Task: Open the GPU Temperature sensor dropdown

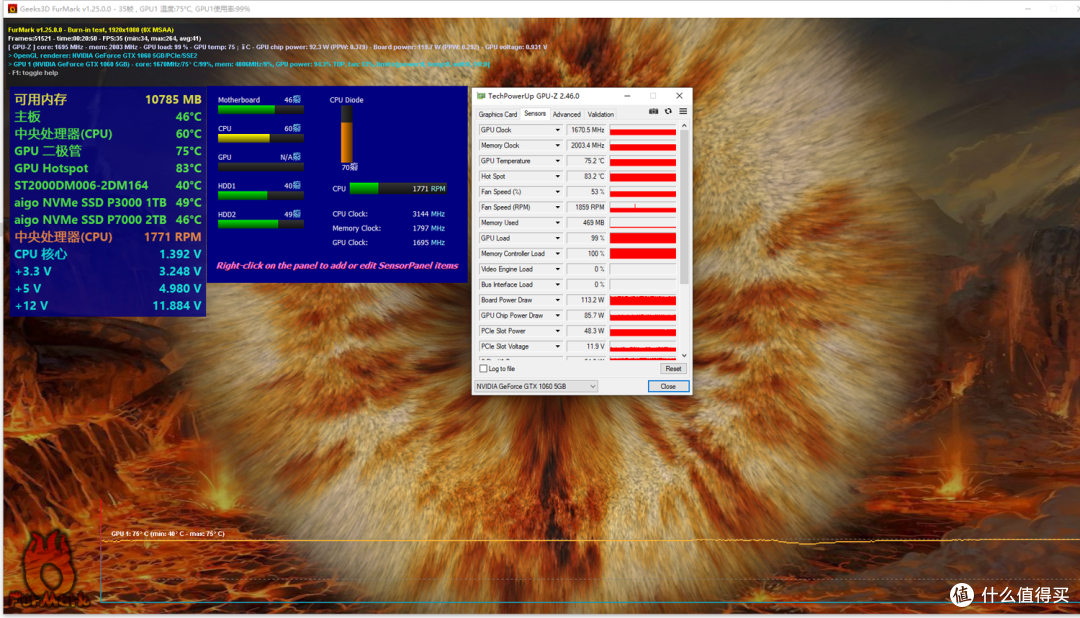Action: click(x=557, y=161)
